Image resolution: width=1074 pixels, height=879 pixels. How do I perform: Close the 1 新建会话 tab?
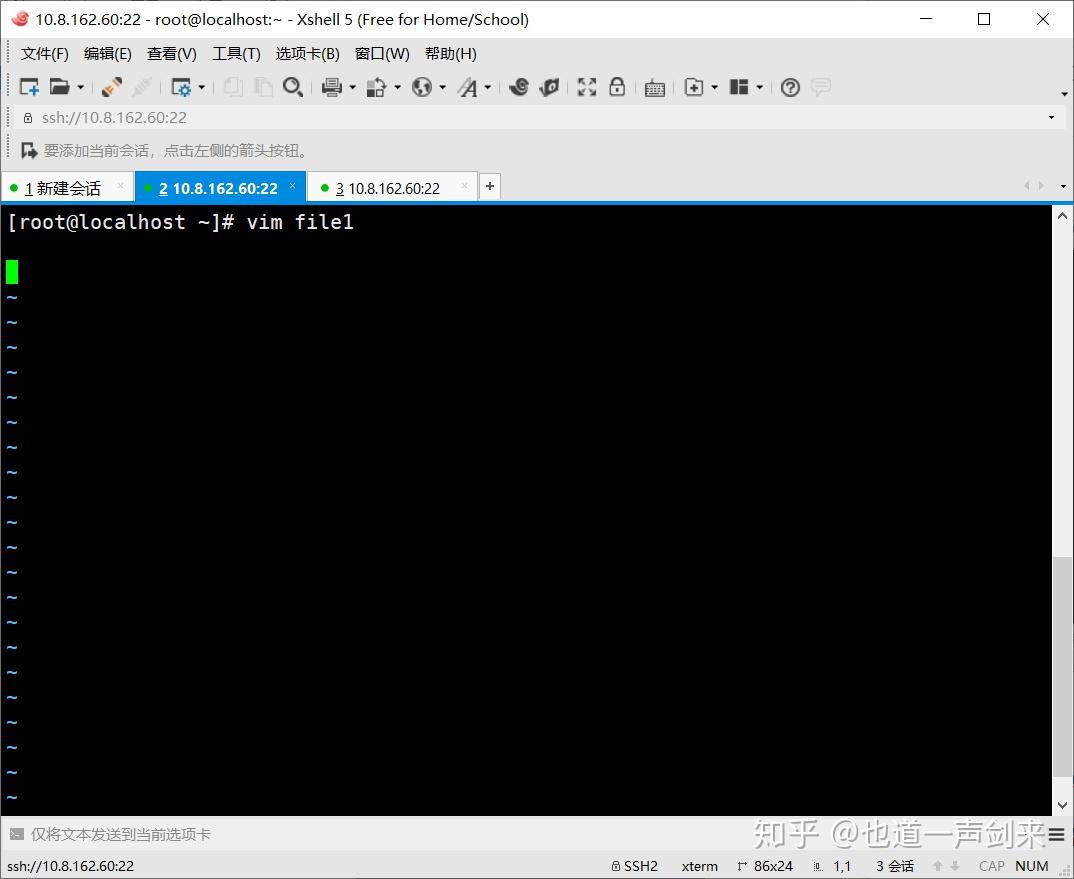coord(121,186)
